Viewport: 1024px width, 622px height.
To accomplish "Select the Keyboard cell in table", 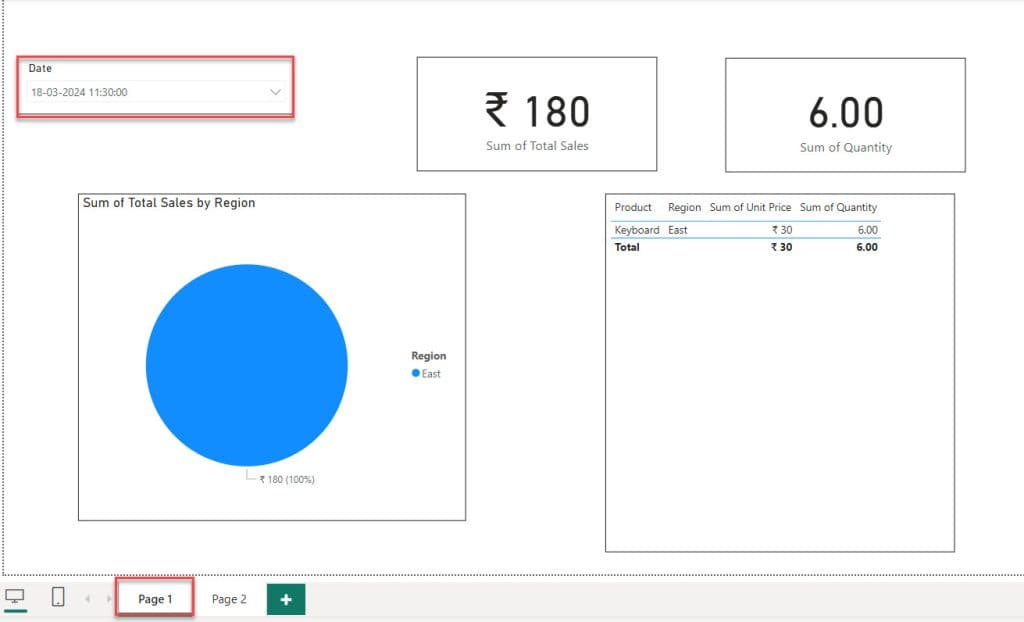I will point(637,230).
